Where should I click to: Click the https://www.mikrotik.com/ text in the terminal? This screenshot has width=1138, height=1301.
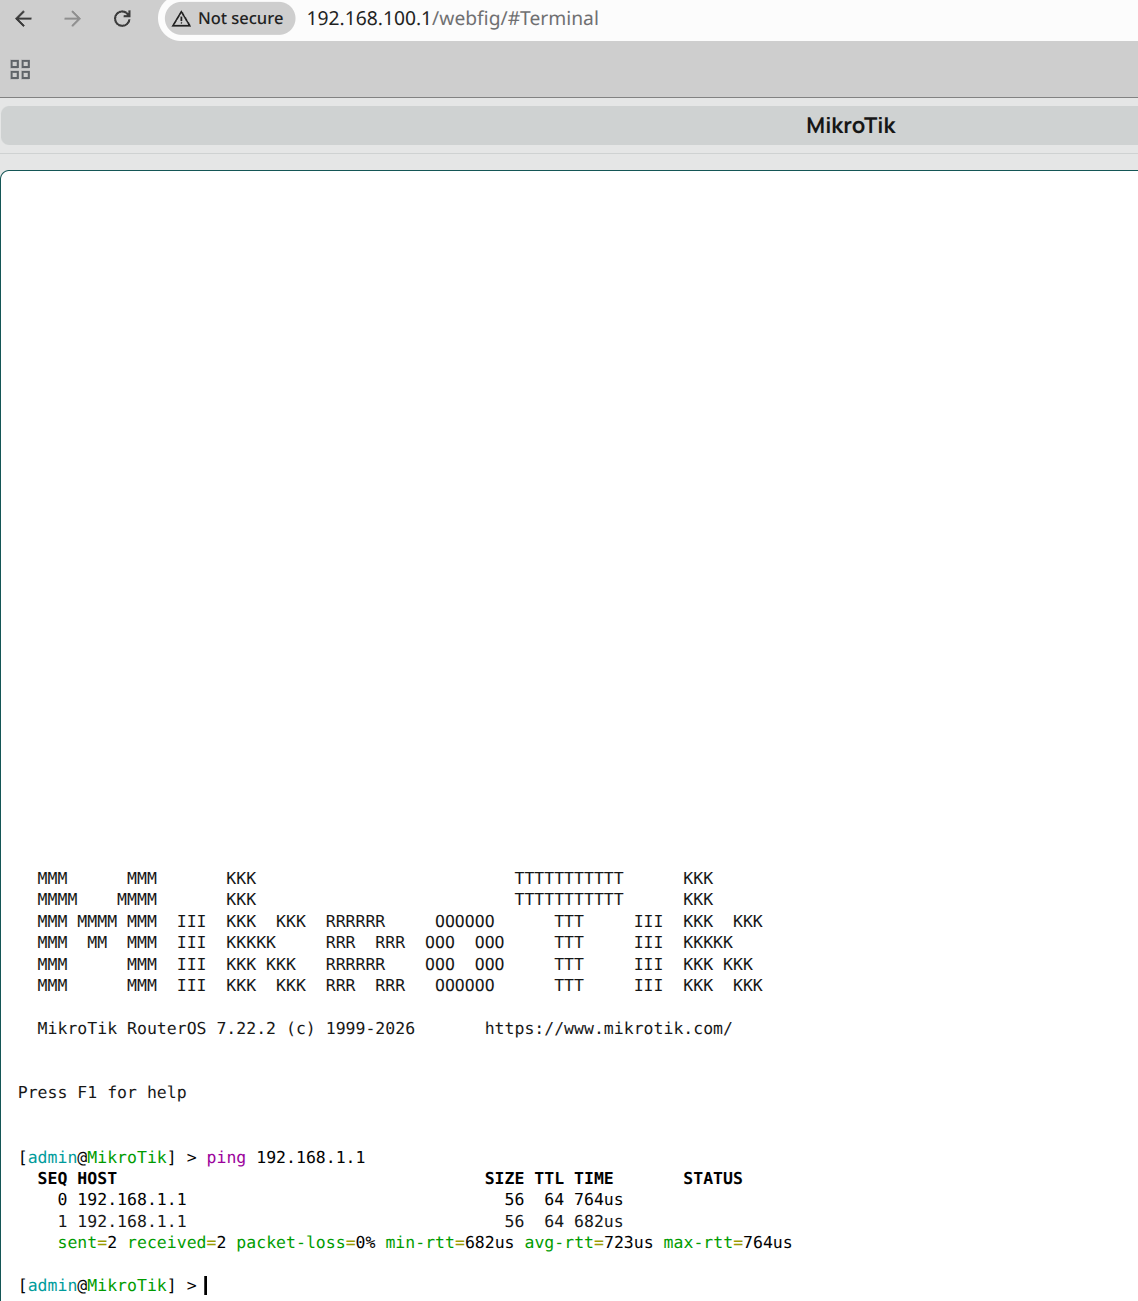pos(608,1028)
